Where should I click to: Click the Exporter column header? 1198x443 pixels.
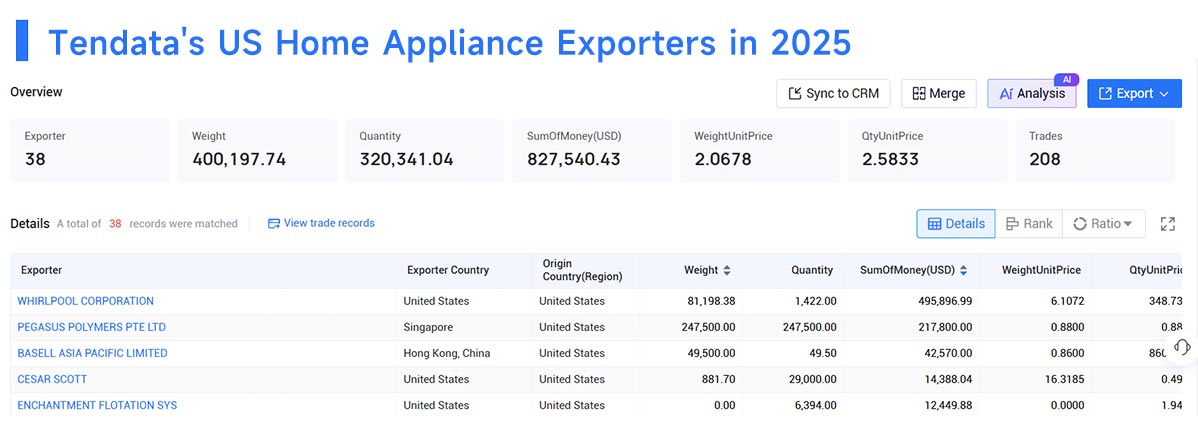(x=41, y=270)
